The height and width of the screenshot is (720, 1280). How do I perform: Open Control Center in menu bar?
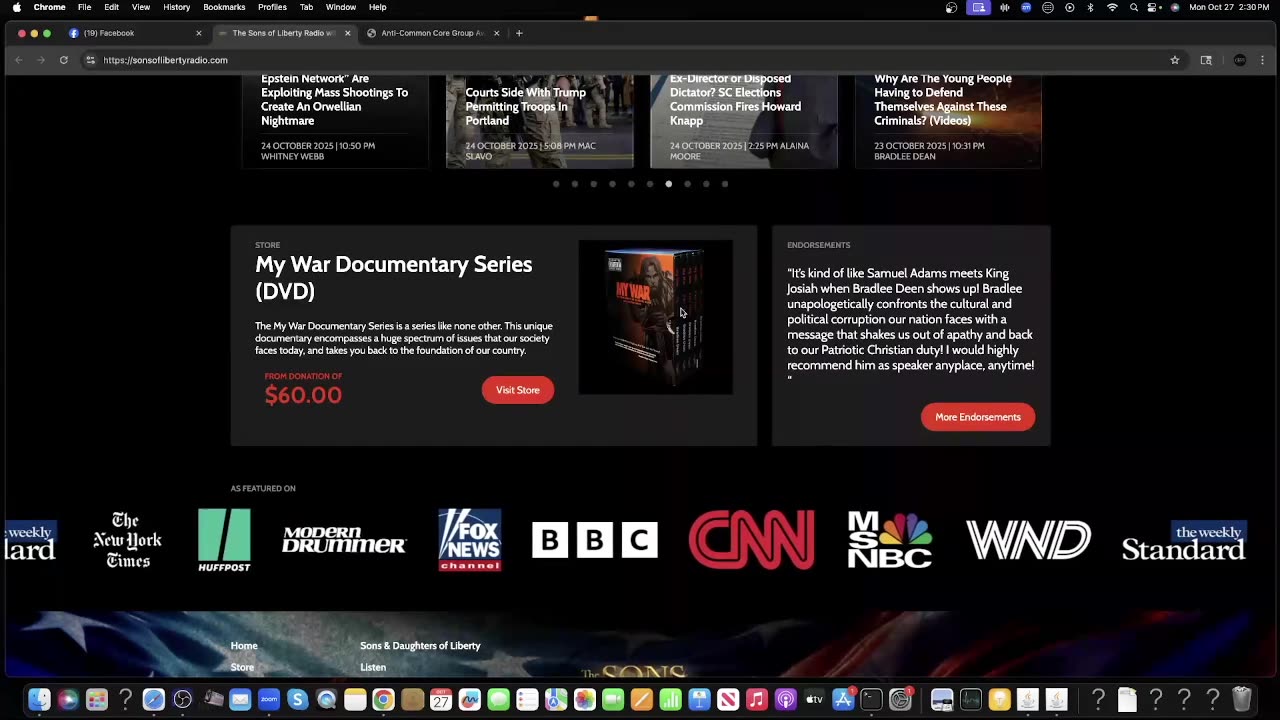tap(1154, 7)
